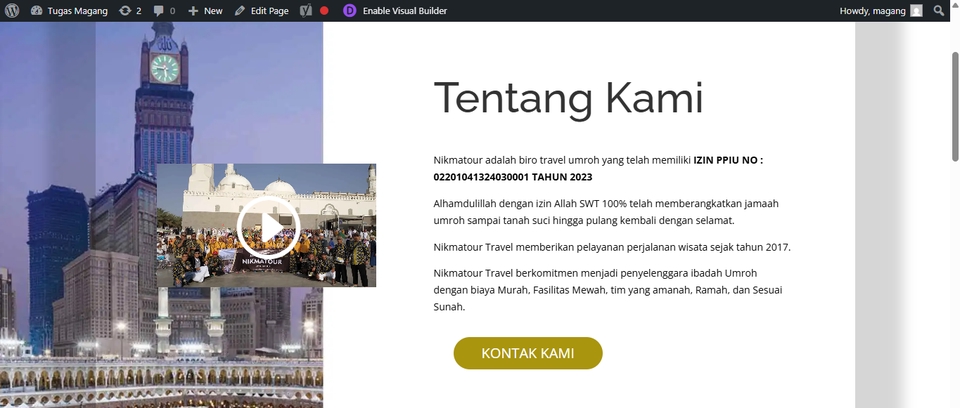Screen dimensions: 960x408
Task: Click the Tugas Magang dashboard icon
Action: point(36,10)
